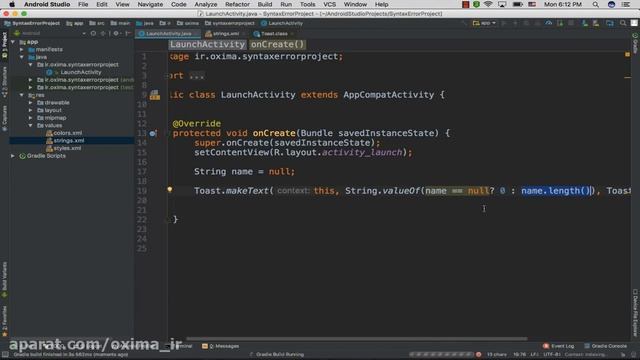Open the Gradle Console tool window
The width and height of the screenshot is (640, 360).
click(605, 346)
